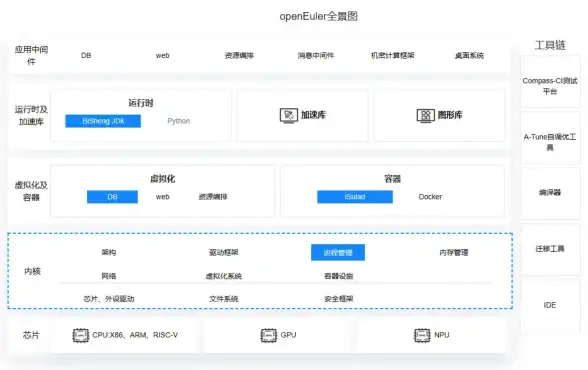
Task: Click the 工具链 column heading
Action: 550,45
